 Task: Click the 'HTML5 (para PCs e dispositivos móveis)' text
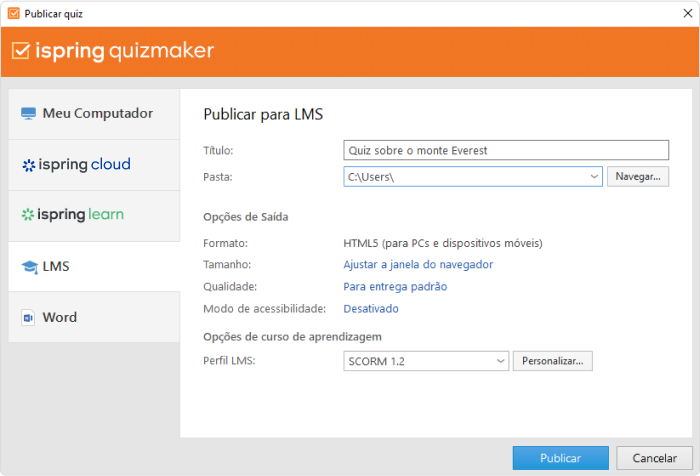pos(443,243)
